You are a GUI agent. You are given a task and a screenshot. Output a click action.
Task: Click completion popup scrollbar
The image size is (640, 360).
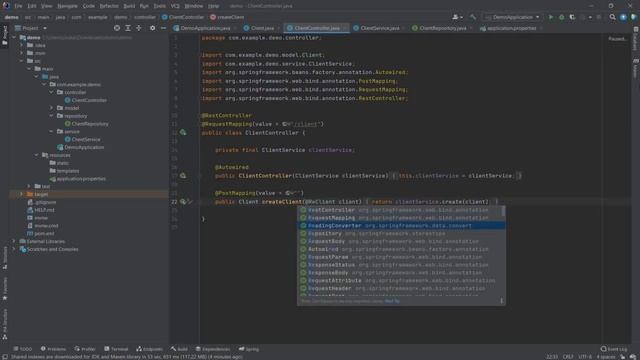tap(503, 211)
